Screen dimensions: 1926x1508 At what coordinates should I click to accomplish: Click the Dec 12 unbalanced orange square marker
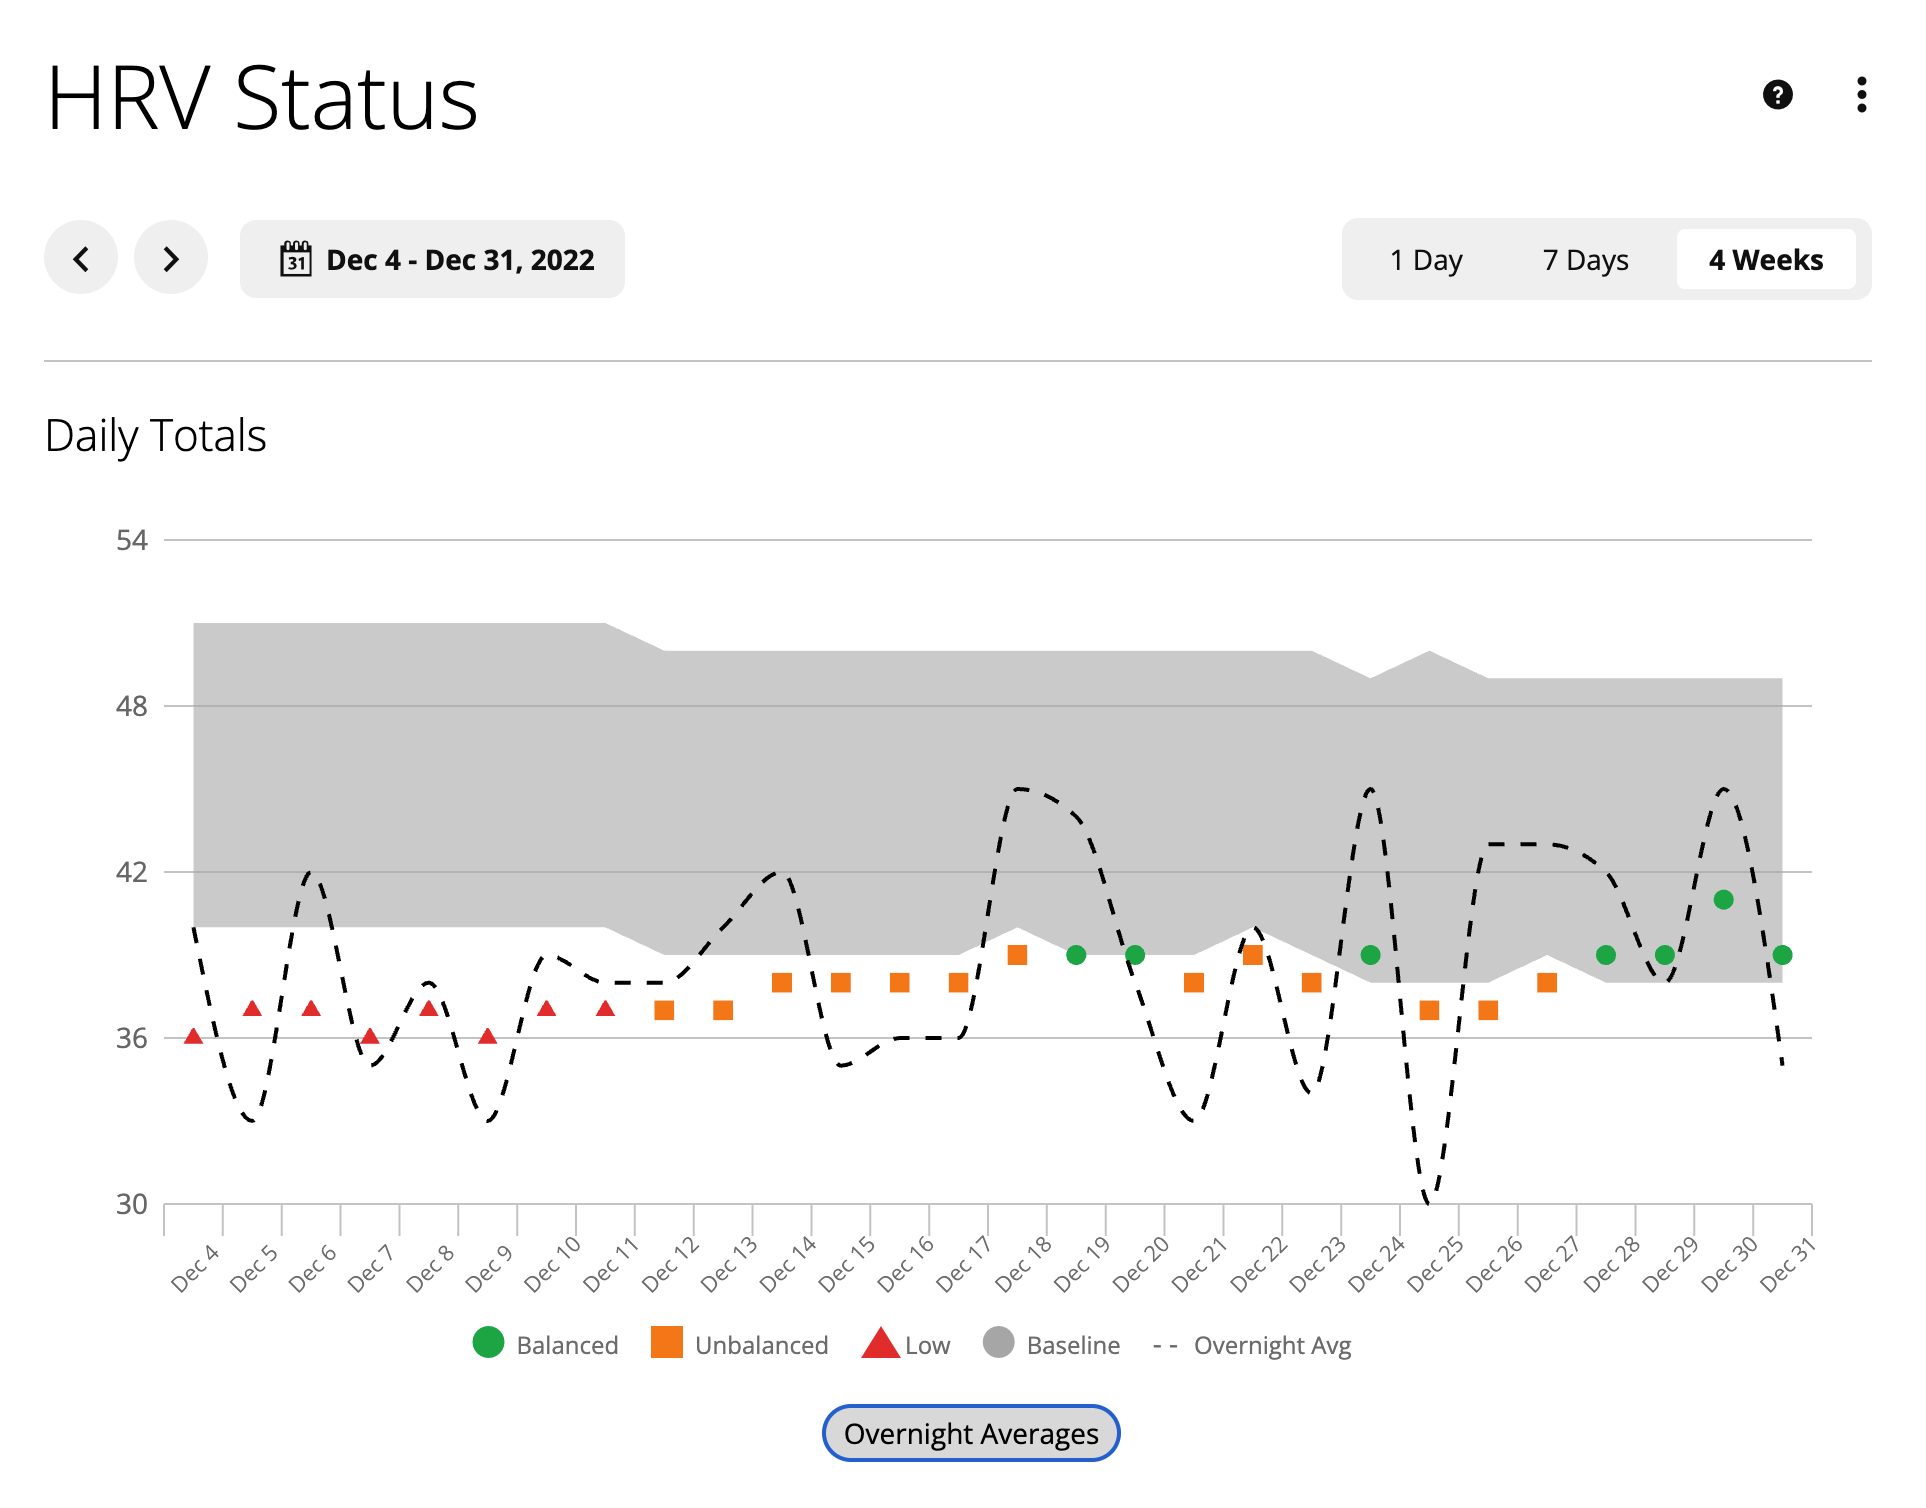coord(664,1010)
